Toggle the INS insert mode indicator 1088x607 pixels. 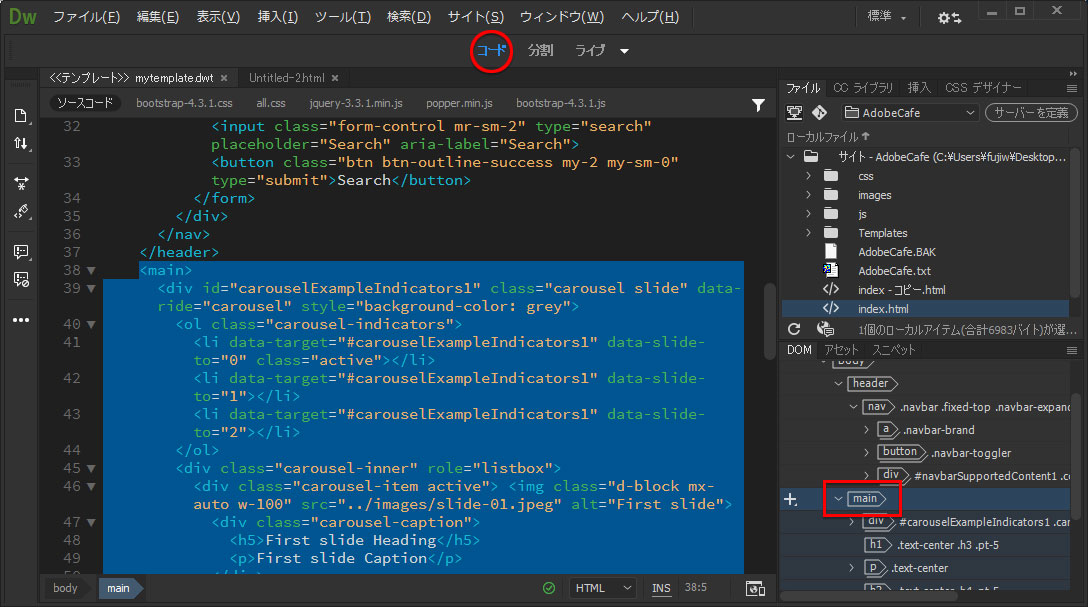coord(661,588)
